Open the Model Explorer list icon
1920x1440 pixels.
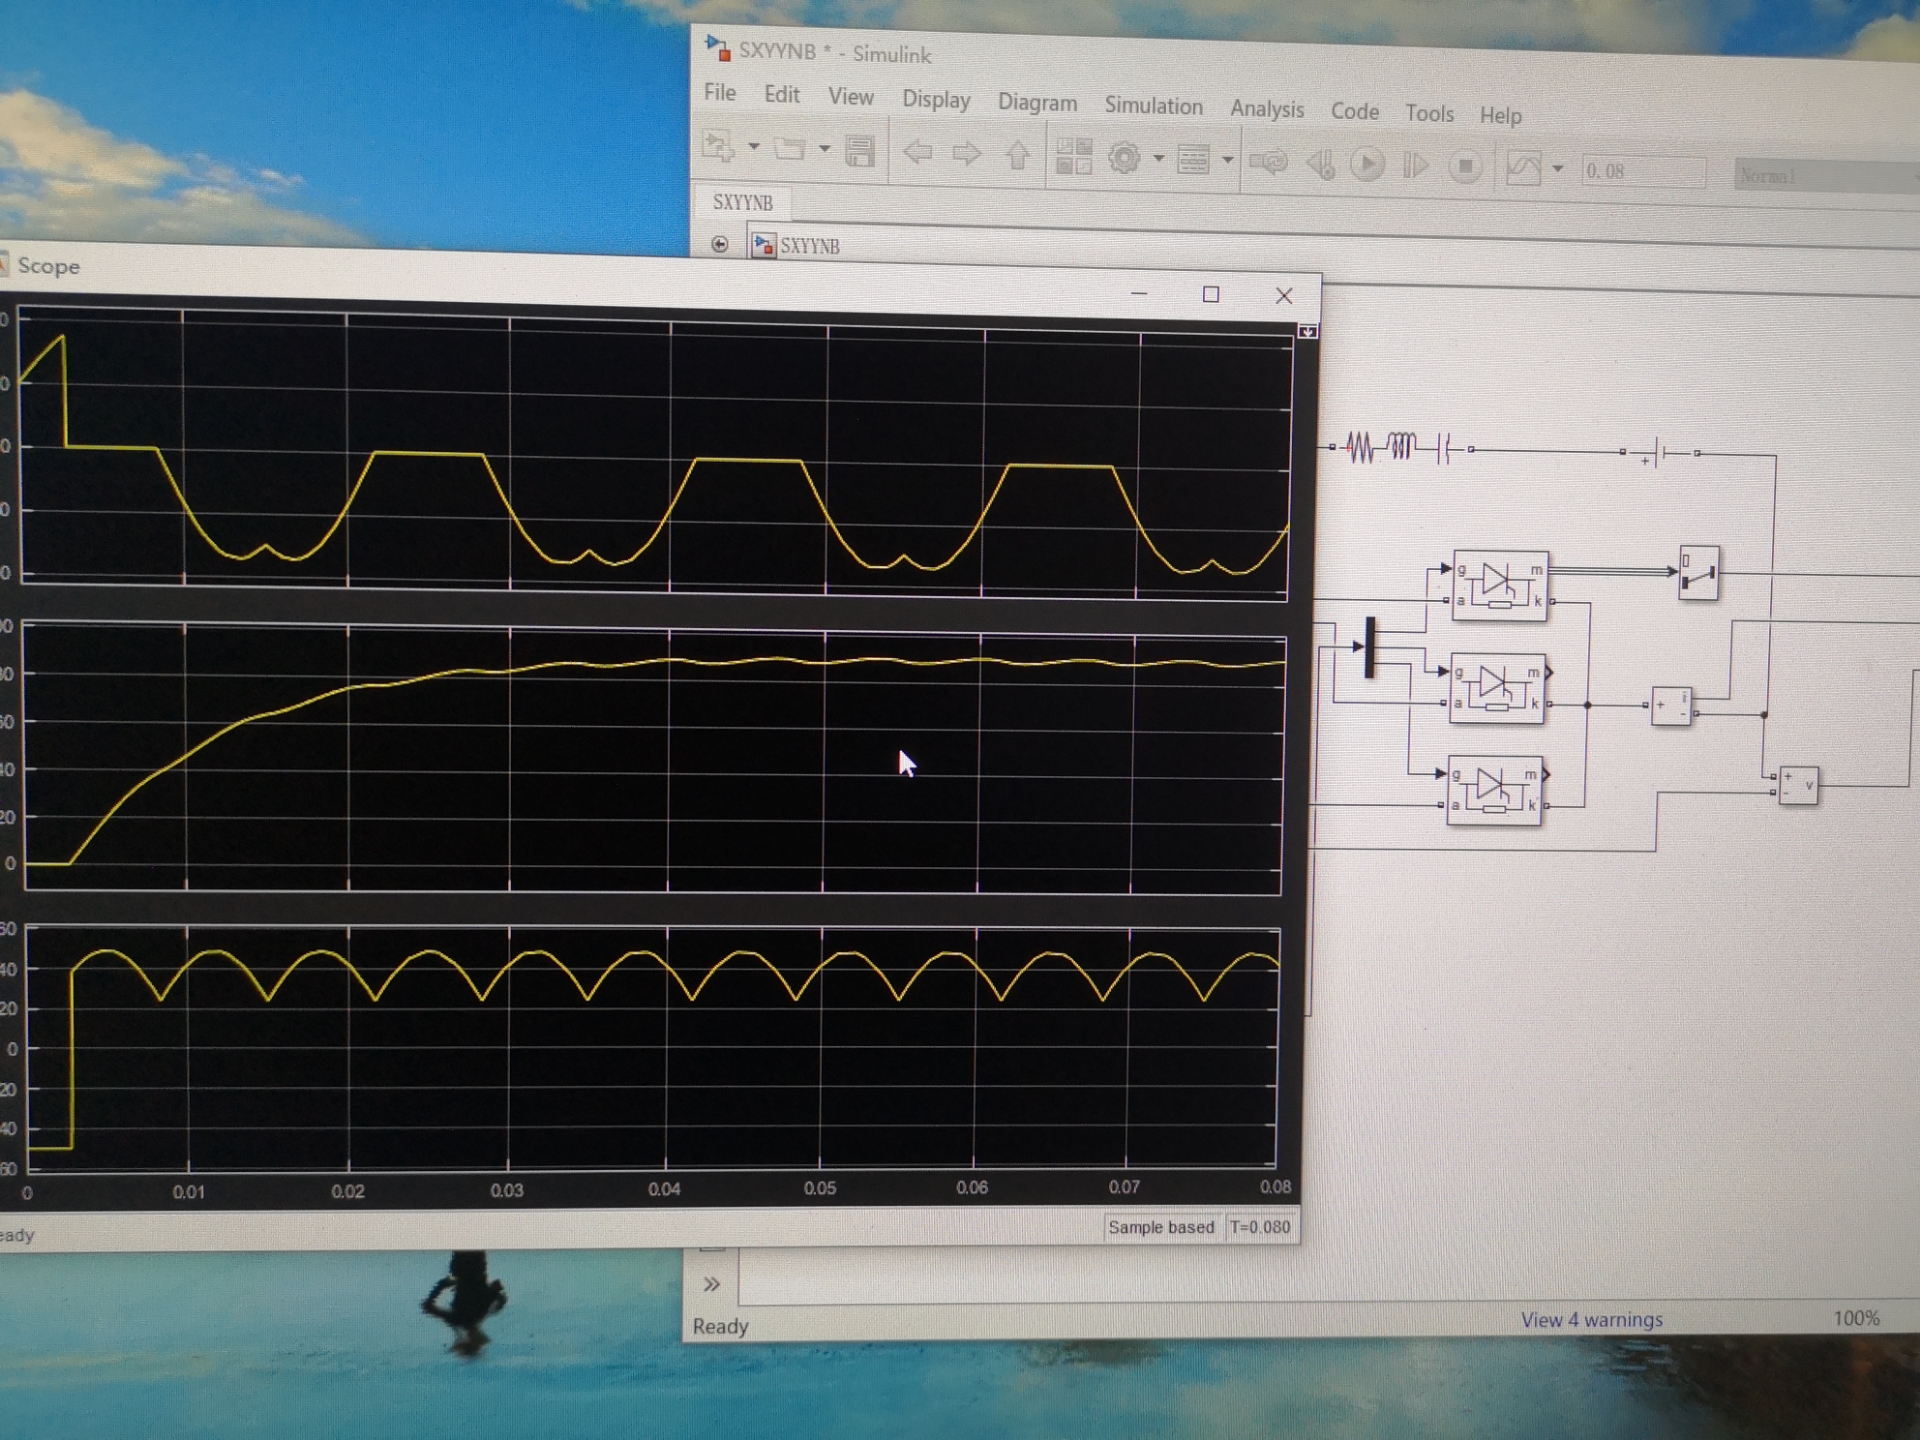[1193, 159]
